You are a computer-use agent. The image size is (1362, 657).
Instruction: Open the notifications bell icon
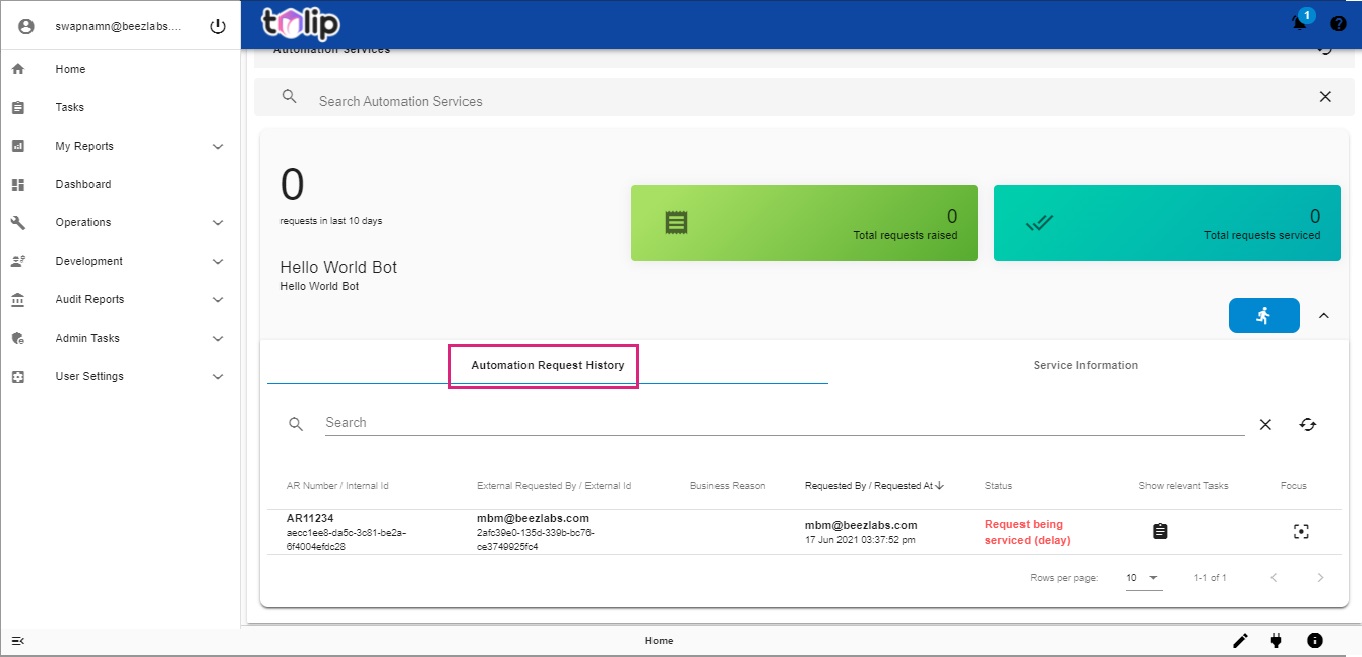(x=1299, y=23)
